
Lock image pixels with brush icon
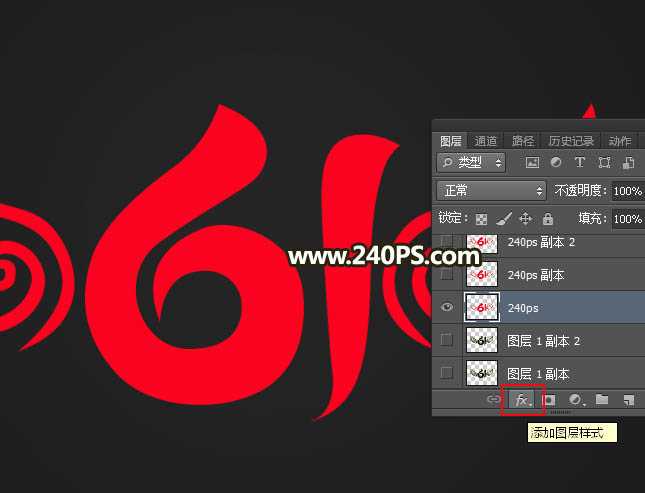[504, 218]
